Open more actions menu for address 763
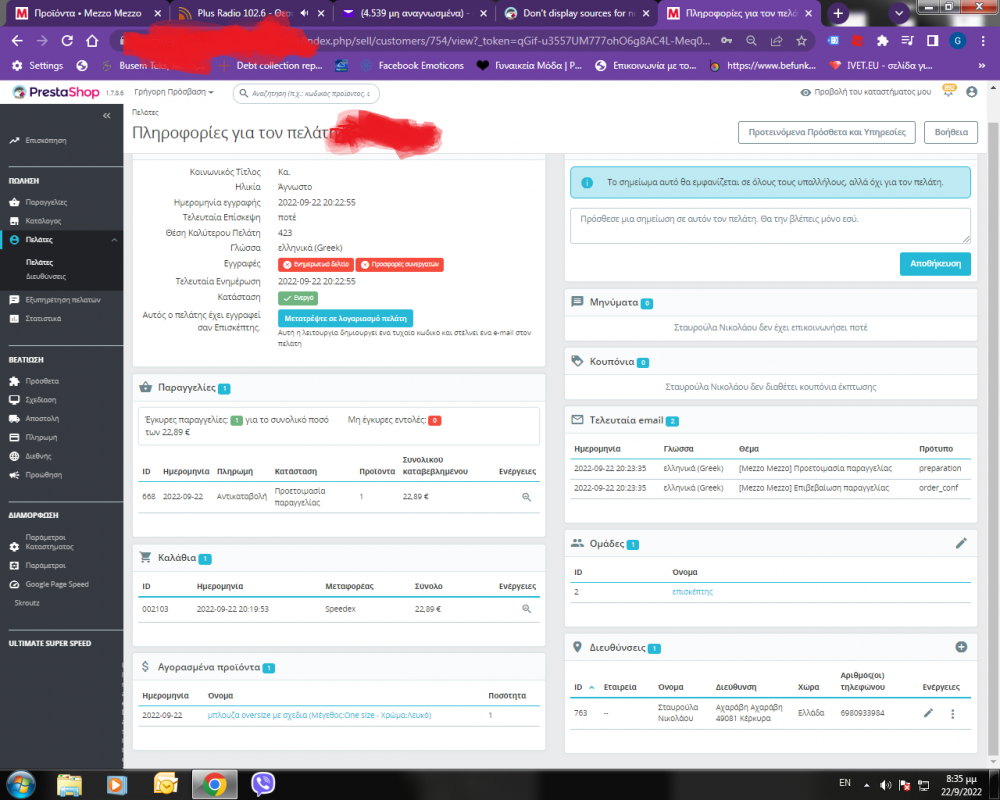The width and height of the screenshot is (1000, 800). pos(953,714)
